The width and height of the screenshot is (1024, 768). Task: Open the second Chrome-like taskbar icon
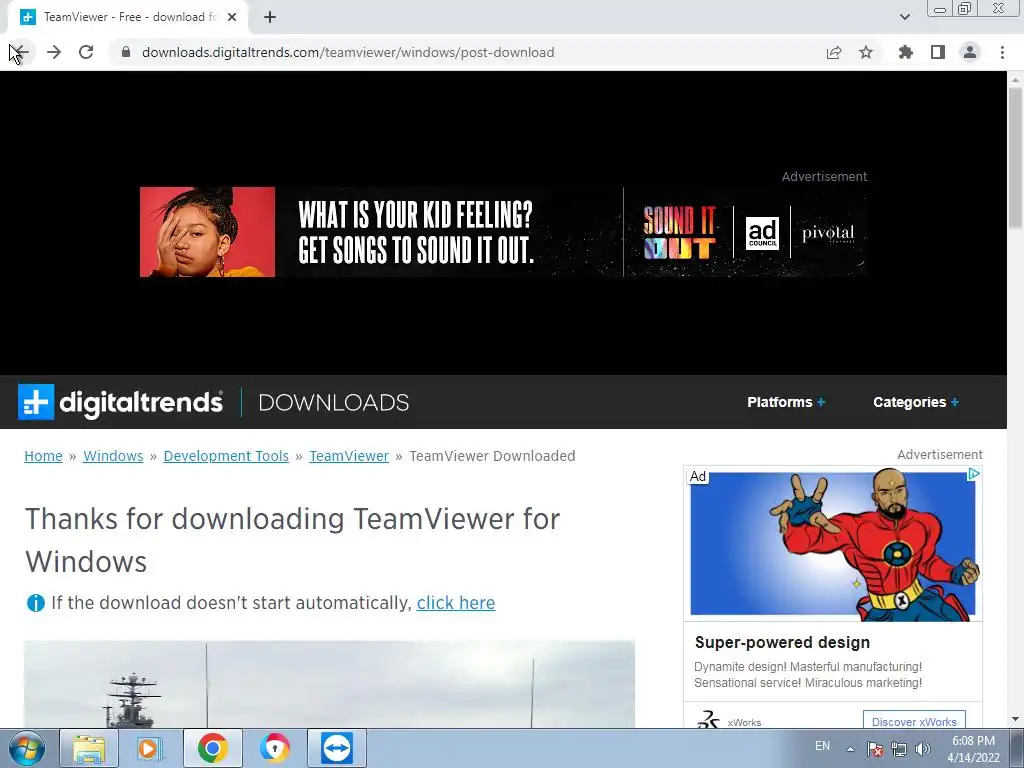pos(274,748)
